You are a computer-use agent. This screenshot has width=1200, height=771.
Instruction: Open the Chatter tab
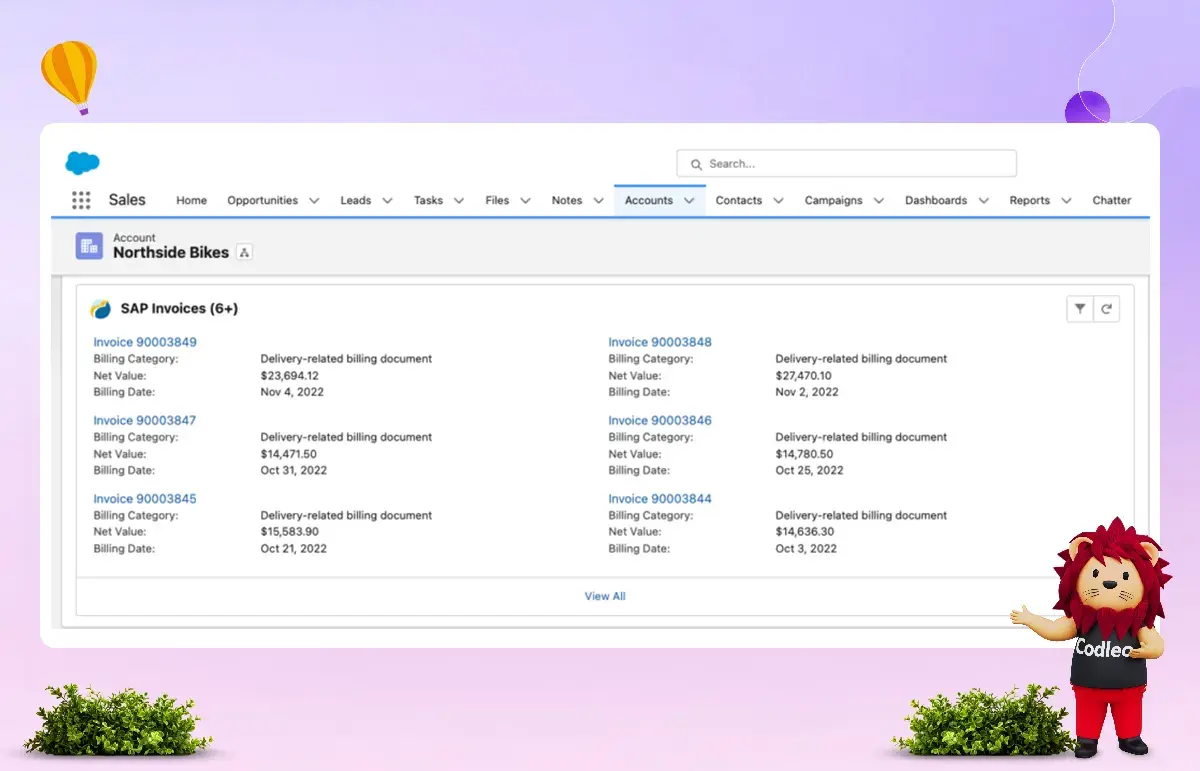[1111, 200]
